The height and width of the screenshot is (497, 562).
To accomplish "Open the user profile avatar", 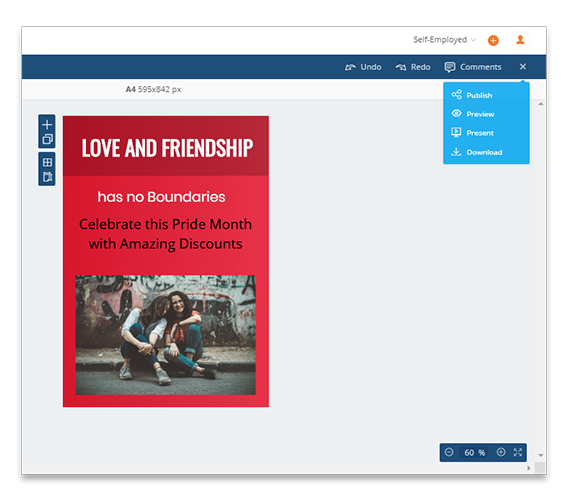I will (520, 40).
